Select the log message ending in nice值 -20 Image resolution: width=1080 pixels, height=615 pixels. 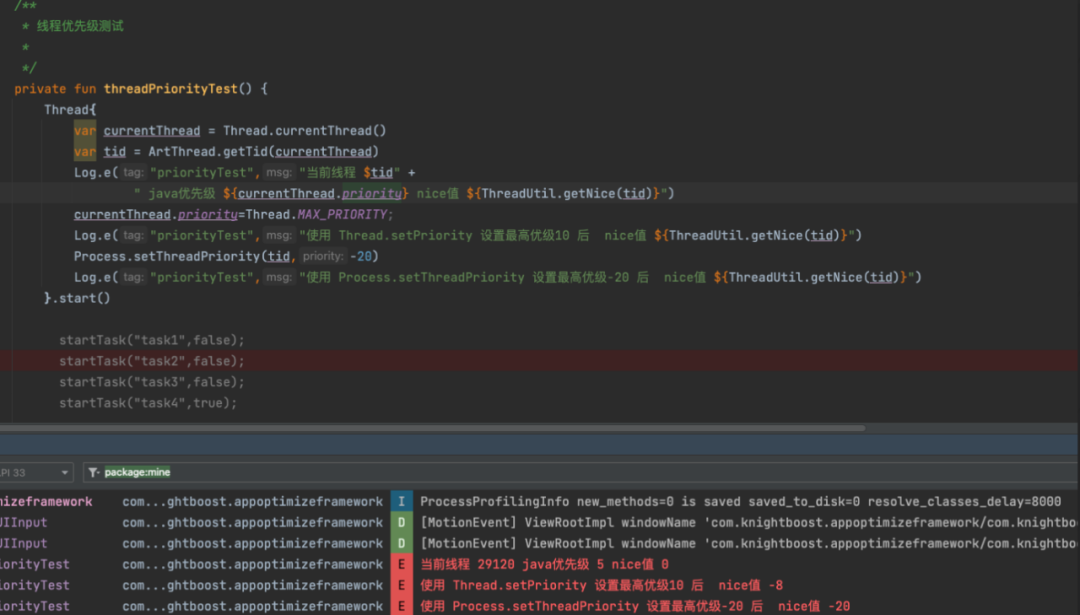point(635,606)
